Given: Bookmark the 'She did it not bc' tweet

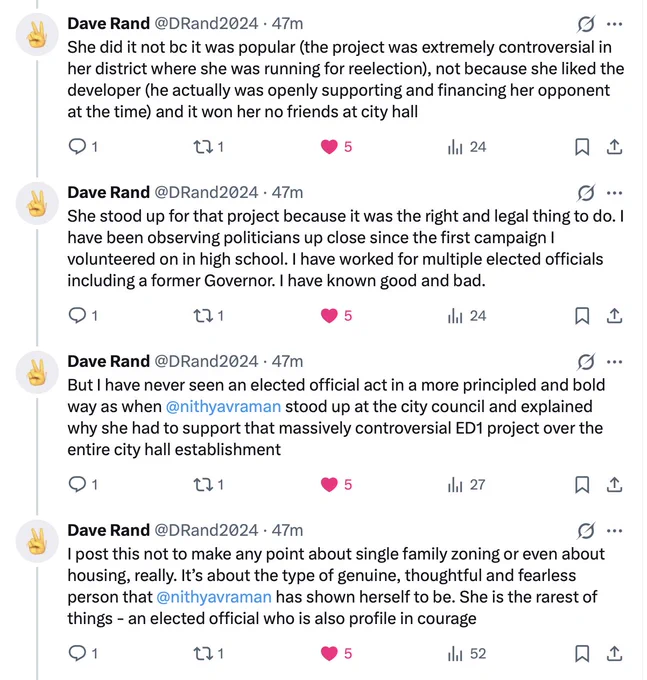Looking at the screenshot, I should point(582,147).
